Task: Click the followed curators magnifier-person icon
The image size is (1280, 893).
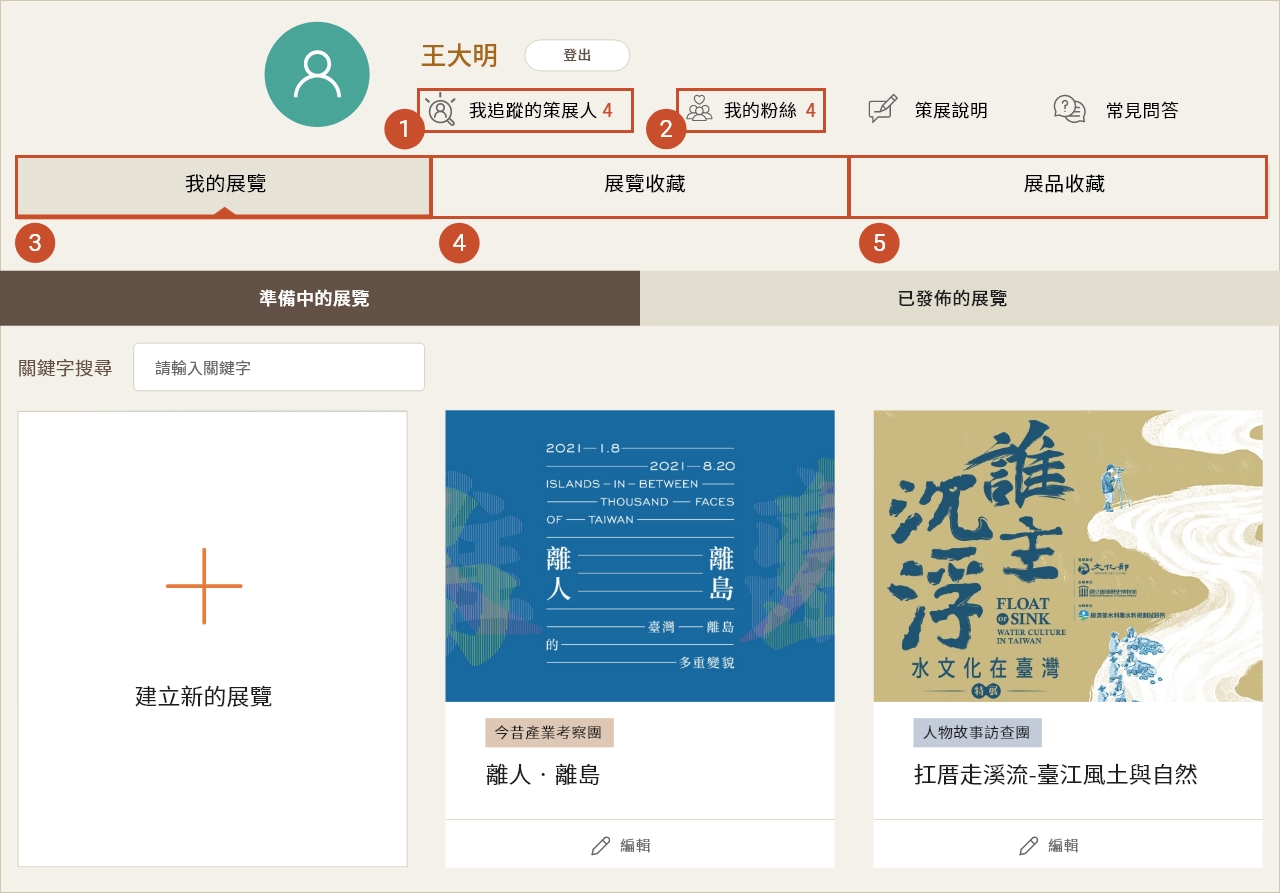Action: pyautogui.click(x=442, y=110)
